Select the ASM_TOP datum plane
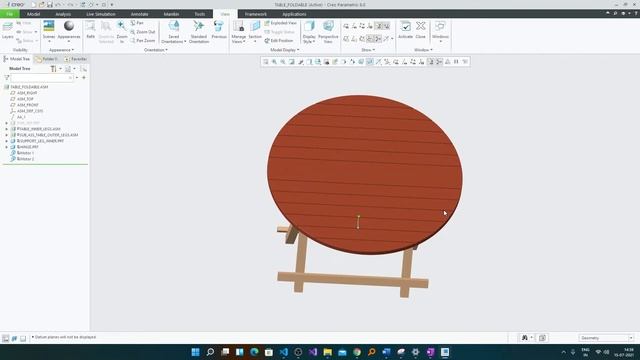 22,99
